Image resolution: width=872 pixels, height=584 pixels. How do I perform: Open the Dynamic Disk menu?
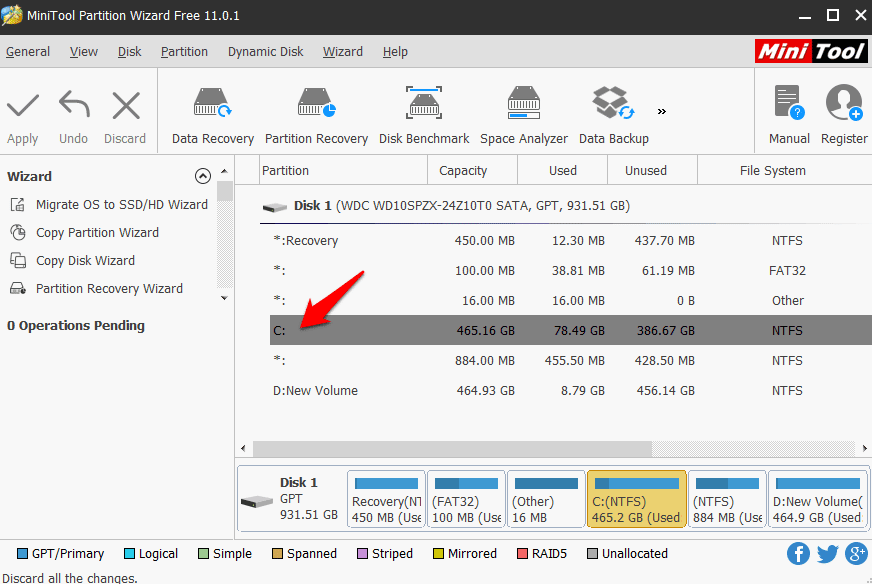click(x=264, y=51)
